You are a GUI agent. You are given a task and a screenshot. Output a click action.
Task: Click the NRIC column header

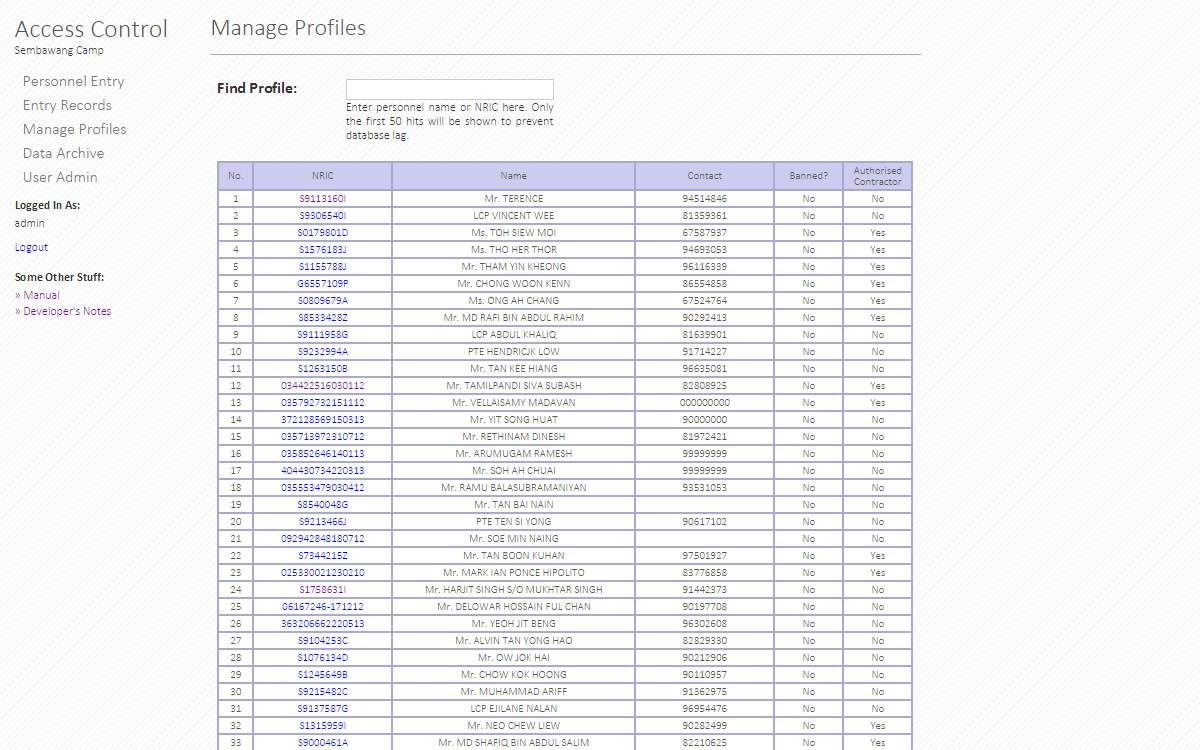tap(322, 176)
